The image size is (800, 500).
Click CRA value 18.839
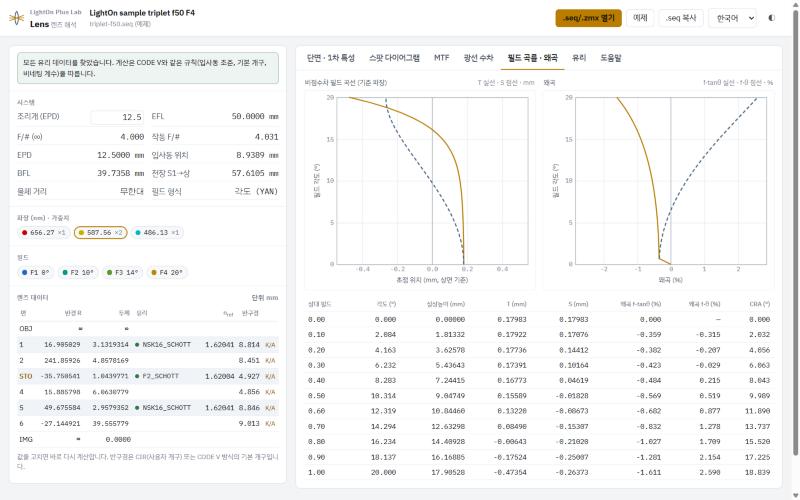[x=757, y=472]
